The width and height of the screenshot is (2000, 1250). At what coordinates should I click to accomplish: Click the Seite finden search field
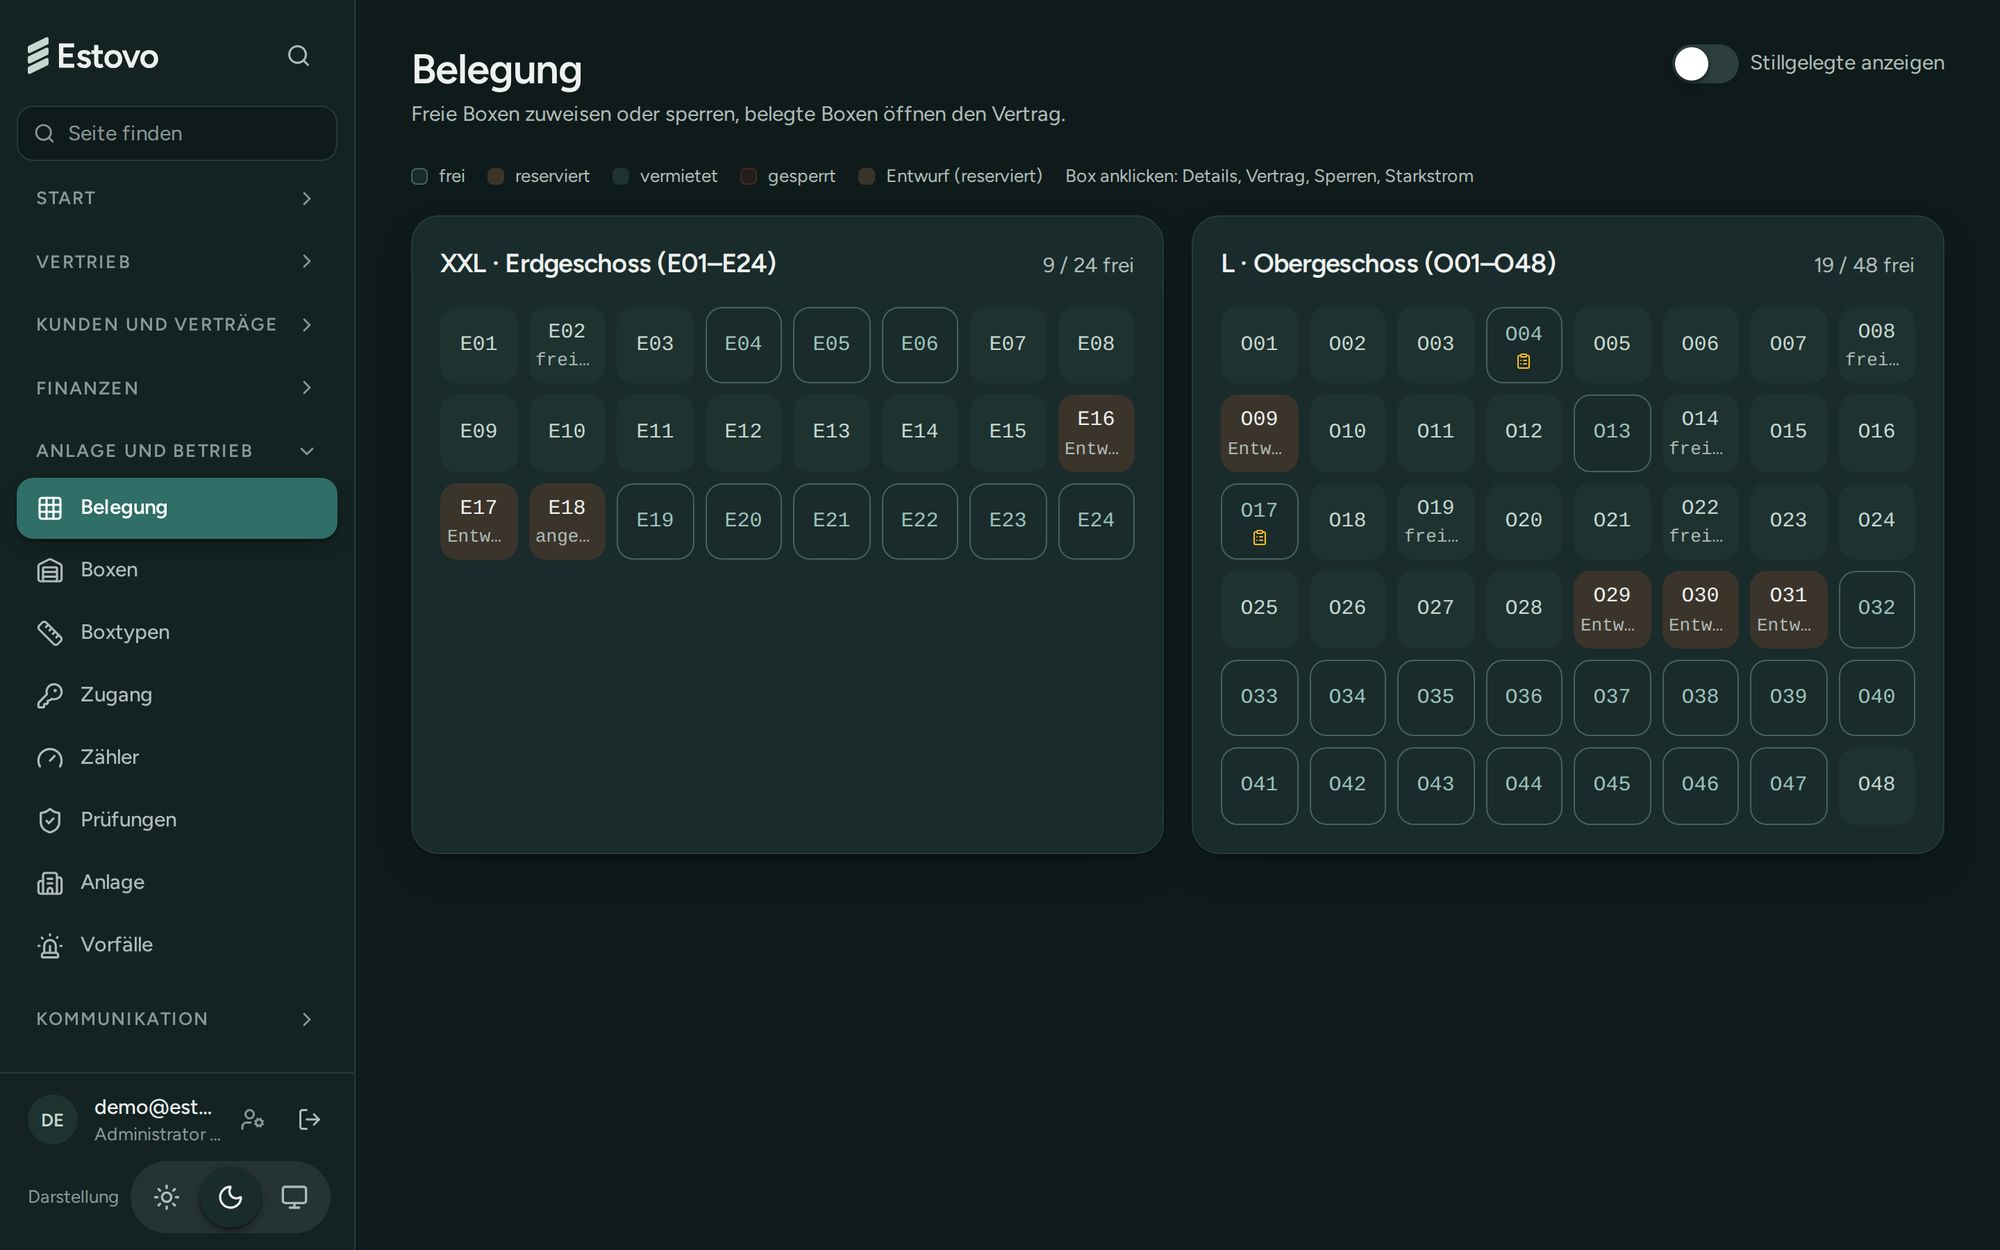tap(177, 133)
